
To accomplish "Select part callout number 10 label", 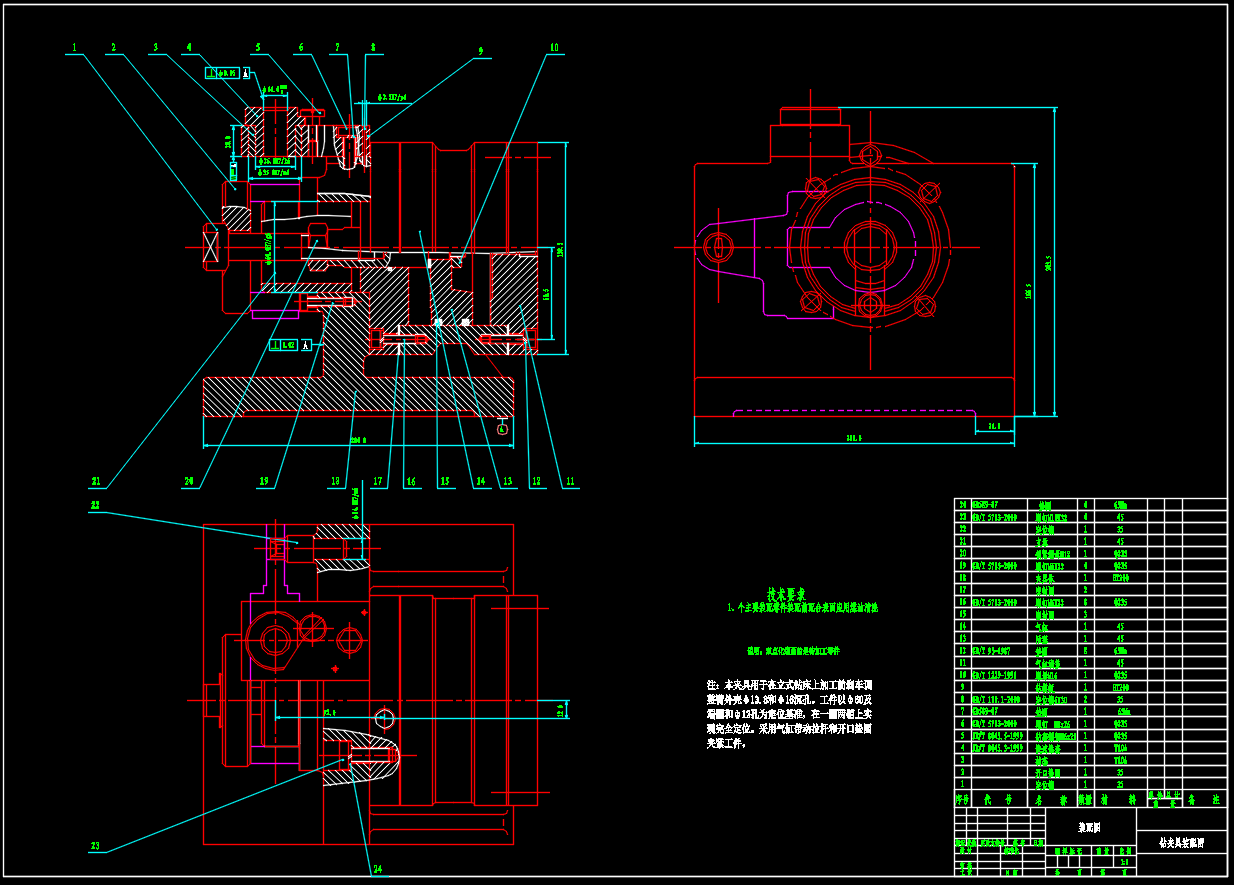I will [554, 47].
